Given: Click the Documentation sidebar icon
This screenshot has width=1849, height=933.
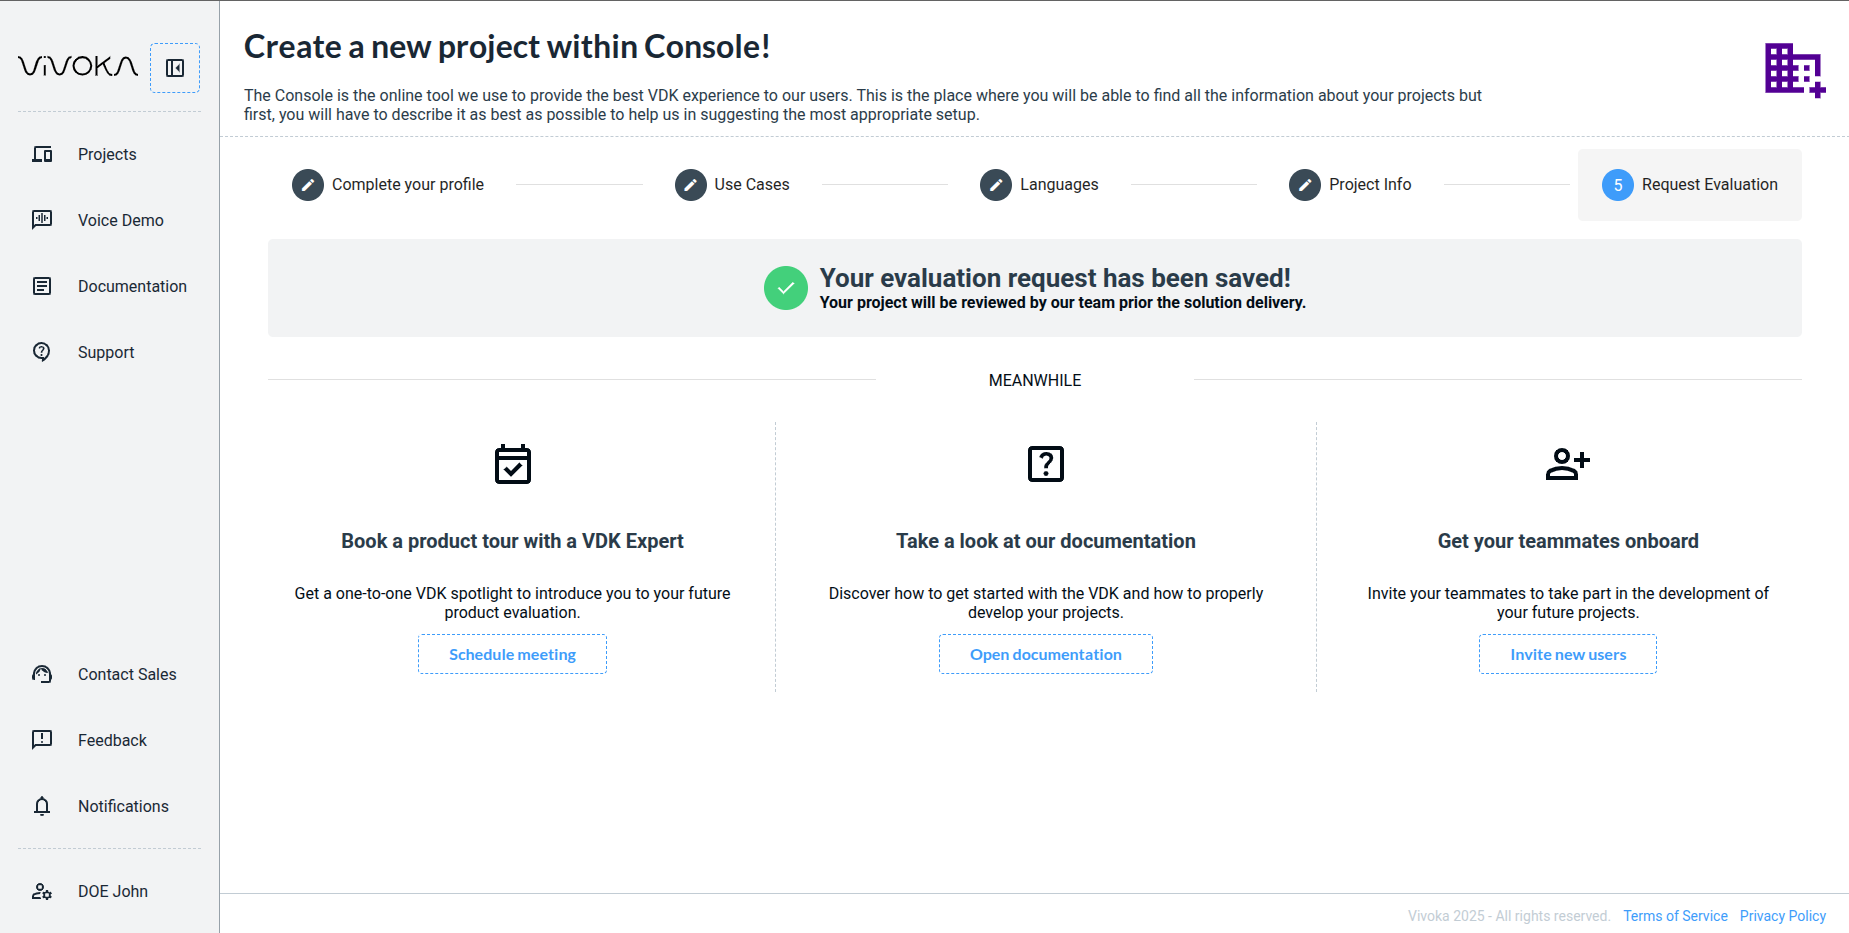Looking at the screenshot, I should pos(42,286).
